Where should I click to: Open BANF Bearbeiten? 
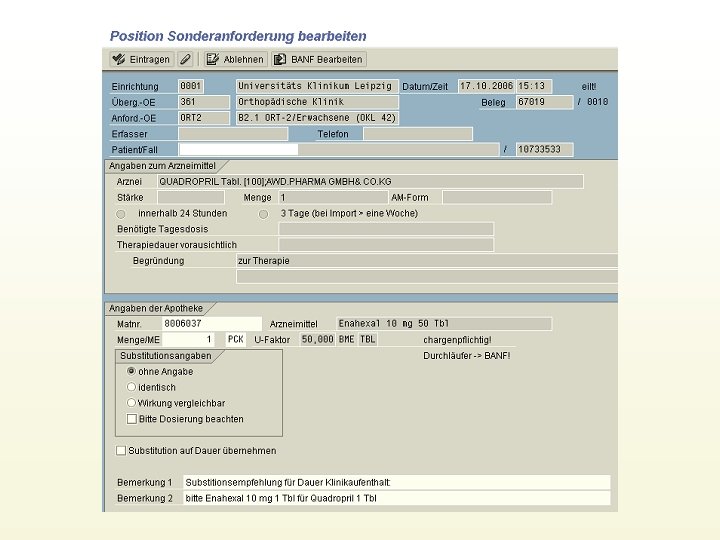(x=319, y=59)
